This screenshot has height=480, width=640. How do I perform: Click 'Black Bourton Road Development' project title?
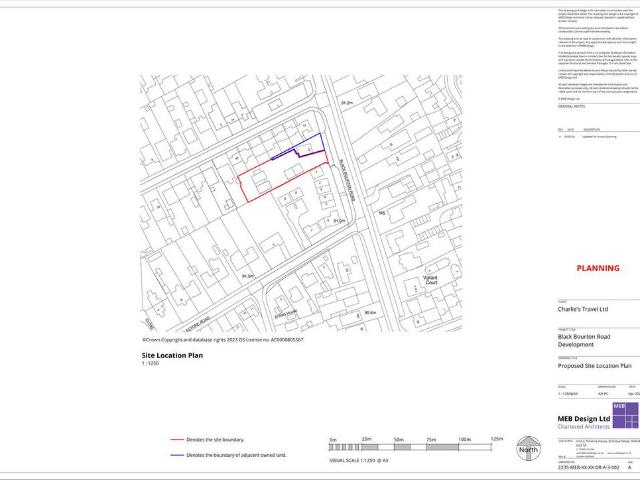point(584,340)
